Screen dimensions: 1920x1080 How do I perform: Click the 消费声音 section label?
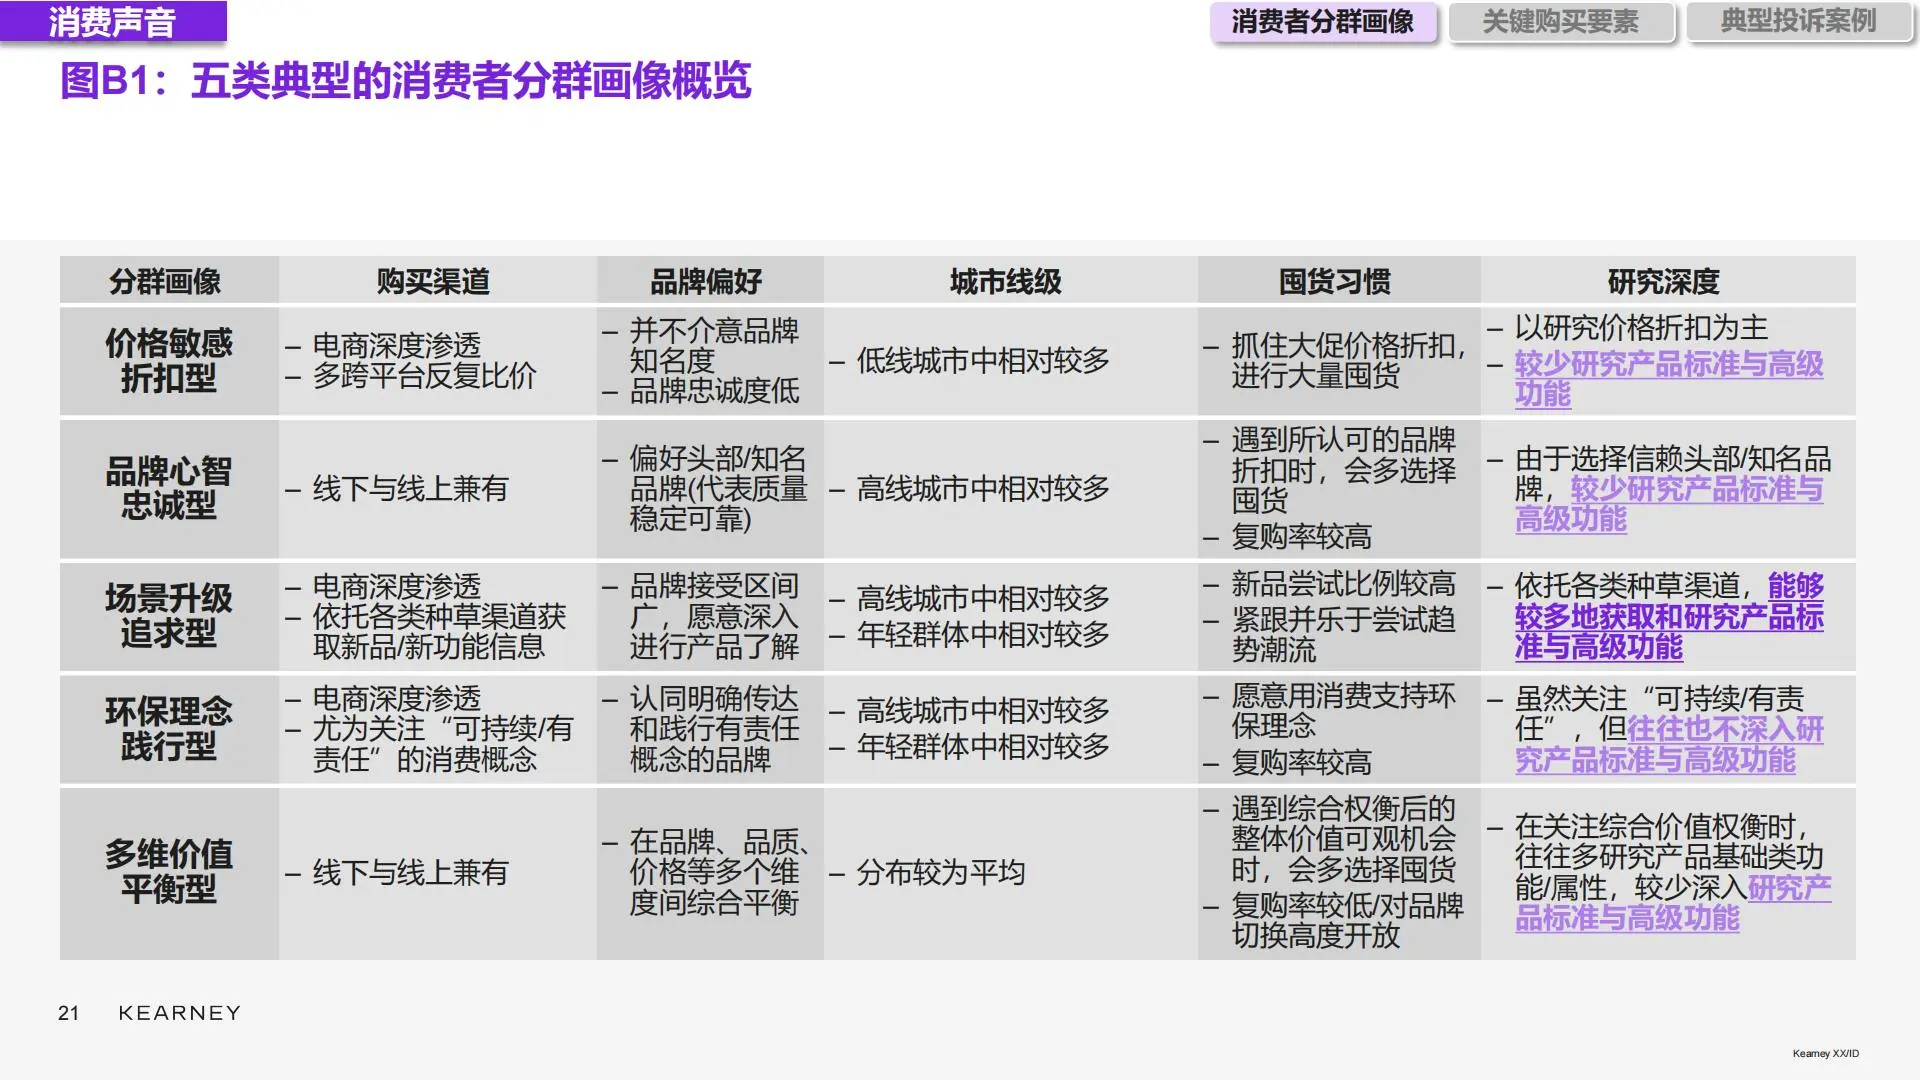click(113, 22)
